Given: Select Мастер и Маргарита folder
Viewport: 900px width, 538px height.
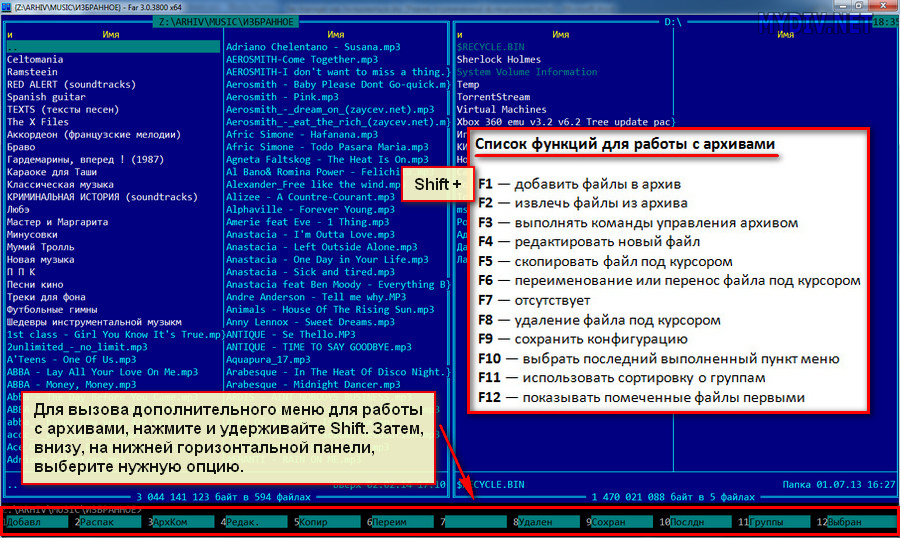Looking at the screenshot, I should click(57, 222).
